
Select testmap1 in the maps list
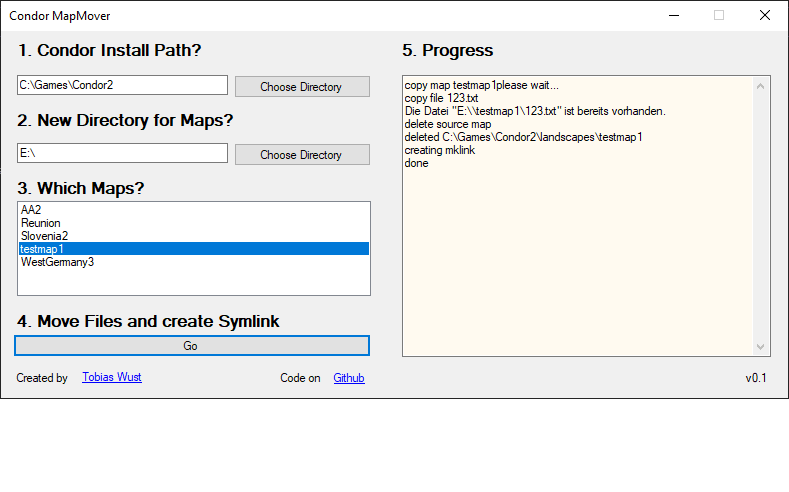[x=194, y=249]
